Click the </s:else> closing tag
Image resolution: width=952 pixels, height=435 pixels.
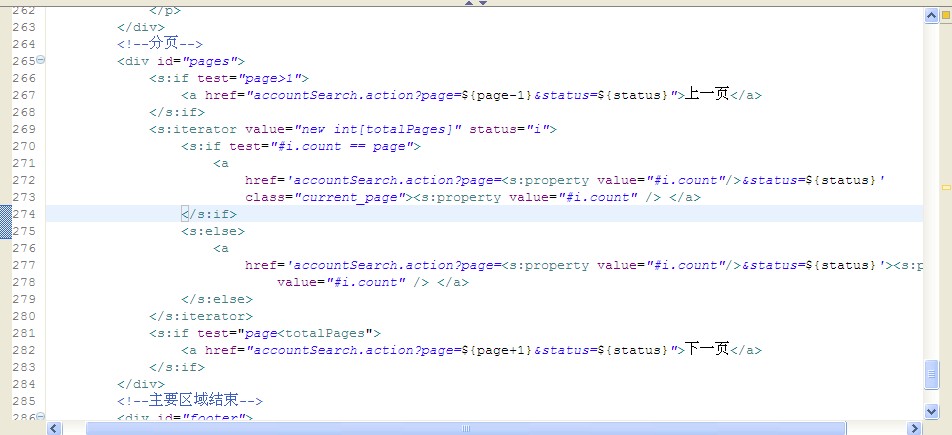pos(217,299)
